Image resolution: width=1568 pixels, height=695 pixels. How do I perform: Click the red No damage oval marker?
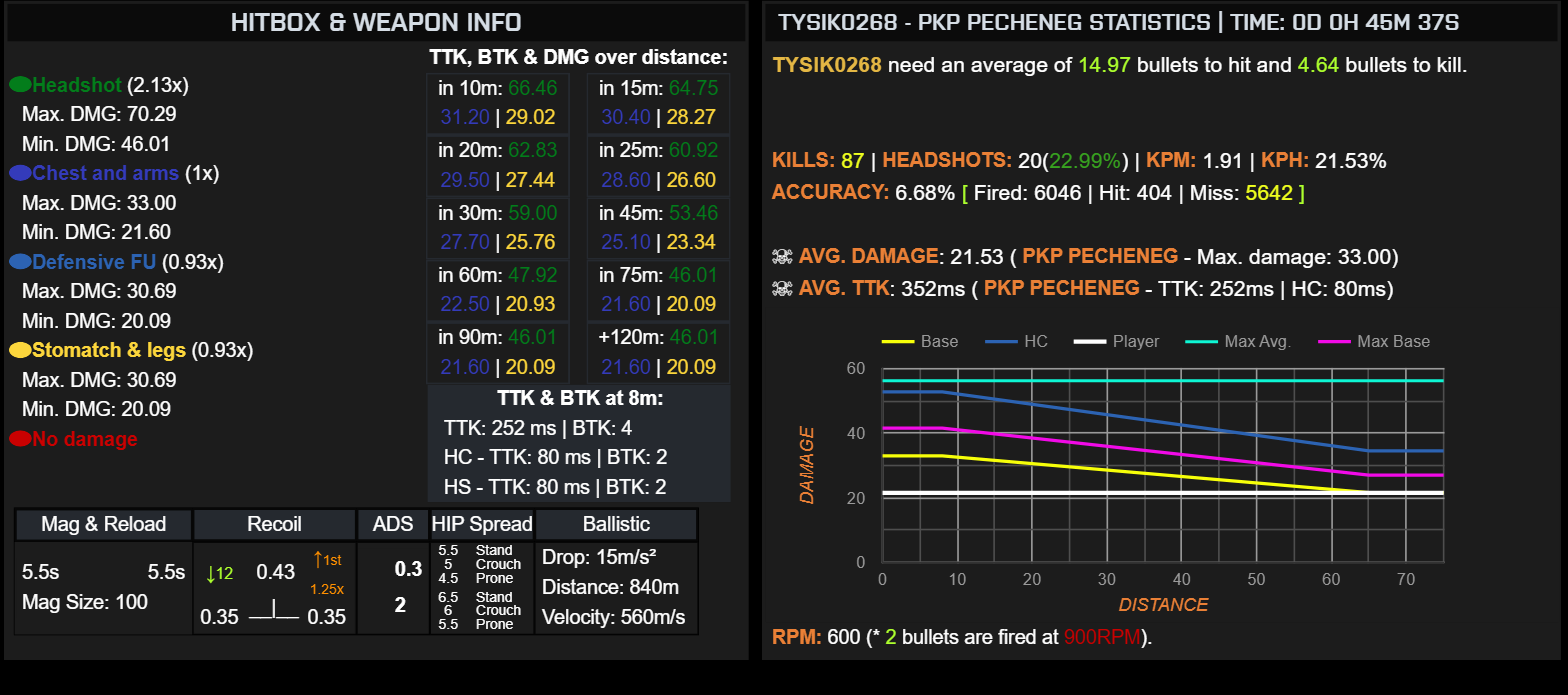(x=19, y=438)
